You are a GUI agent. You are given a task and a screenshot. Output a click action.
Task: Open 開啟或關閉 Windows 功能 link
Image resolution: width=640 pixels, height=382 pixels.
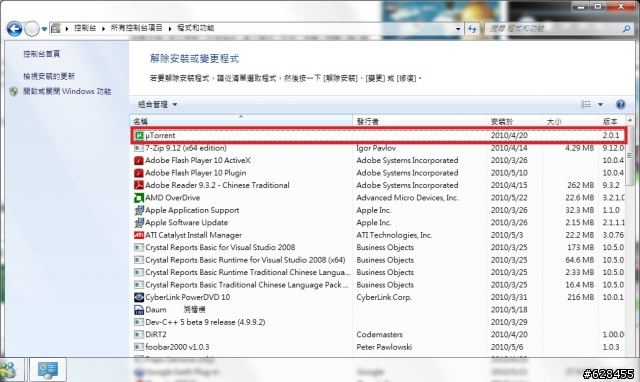tap(67, 91)
